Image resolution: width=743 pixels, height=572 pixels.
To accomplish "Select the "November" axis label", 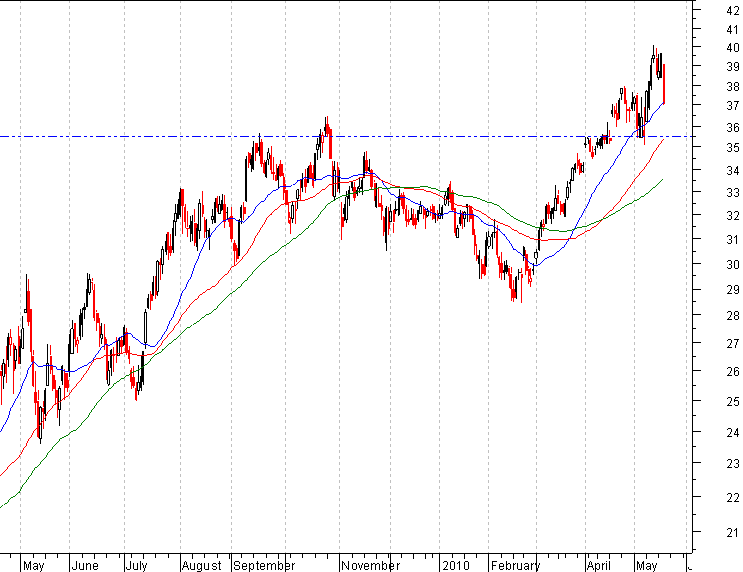I will pyautogui.click(x=371, y=565).
